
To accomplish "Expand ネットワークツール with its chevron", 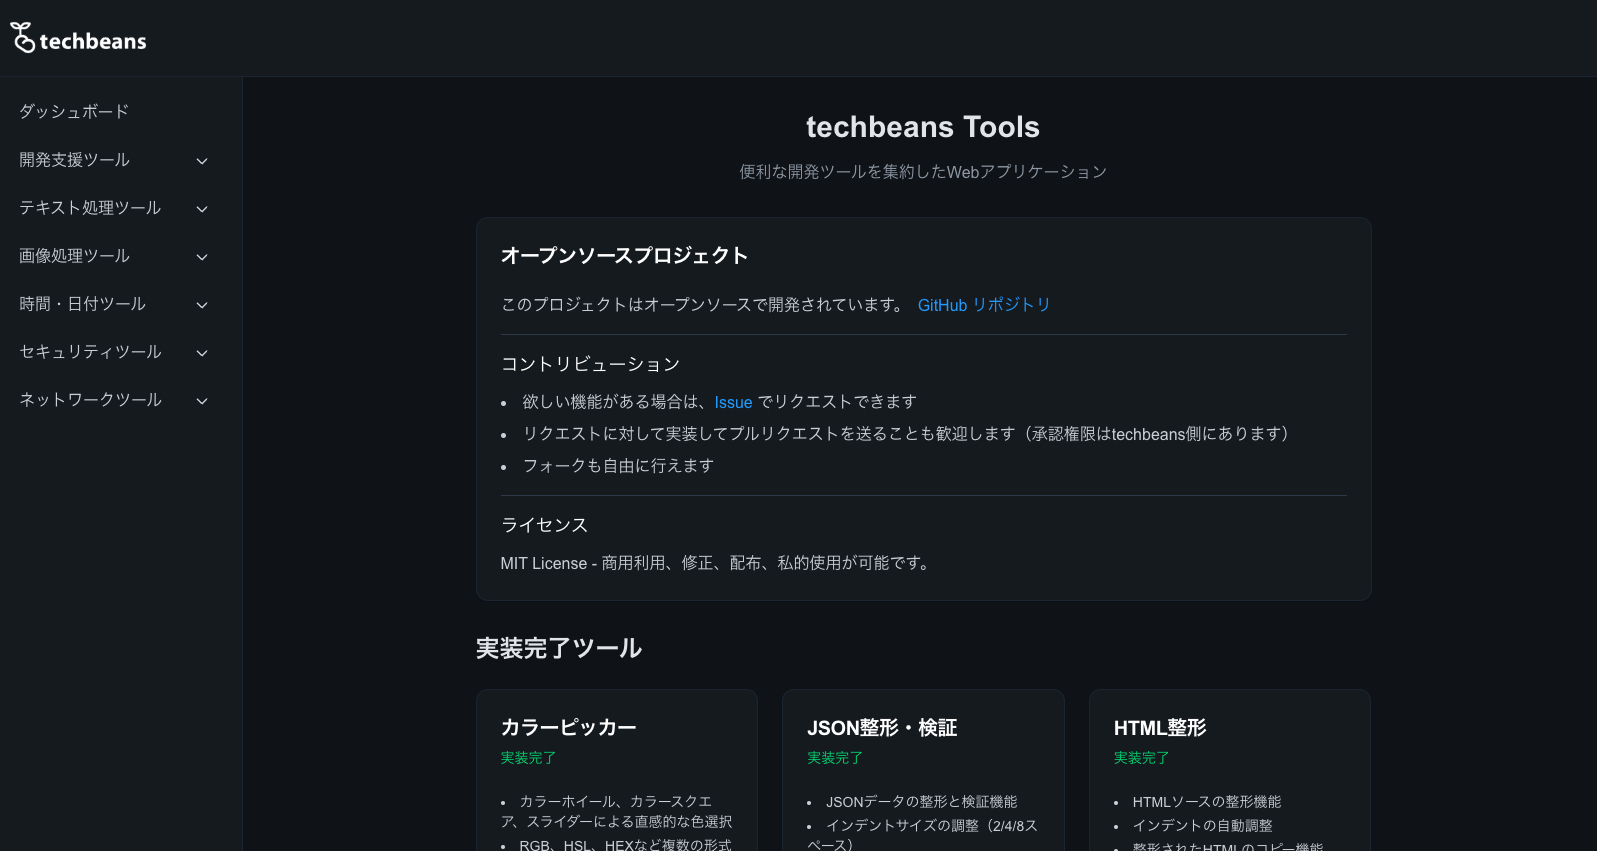I will pyautogui.click(x=202, y=401).
